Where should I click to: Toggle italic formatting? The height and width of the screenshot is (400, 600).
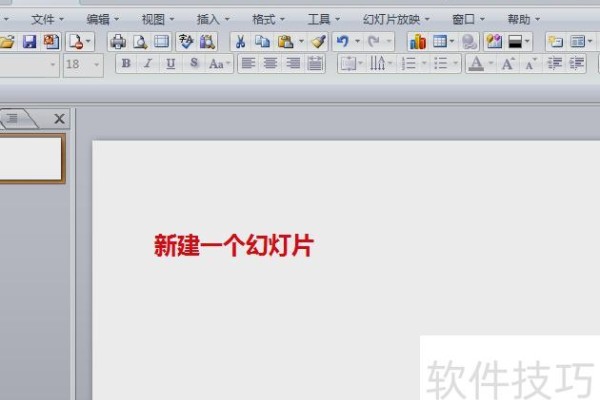(x=148, y=64)
